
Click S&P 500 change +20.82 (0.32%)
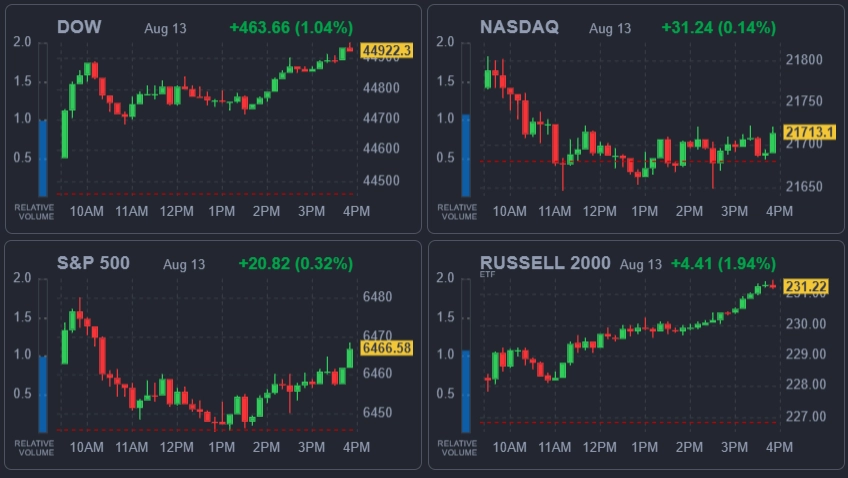click(x=295, y=264)
